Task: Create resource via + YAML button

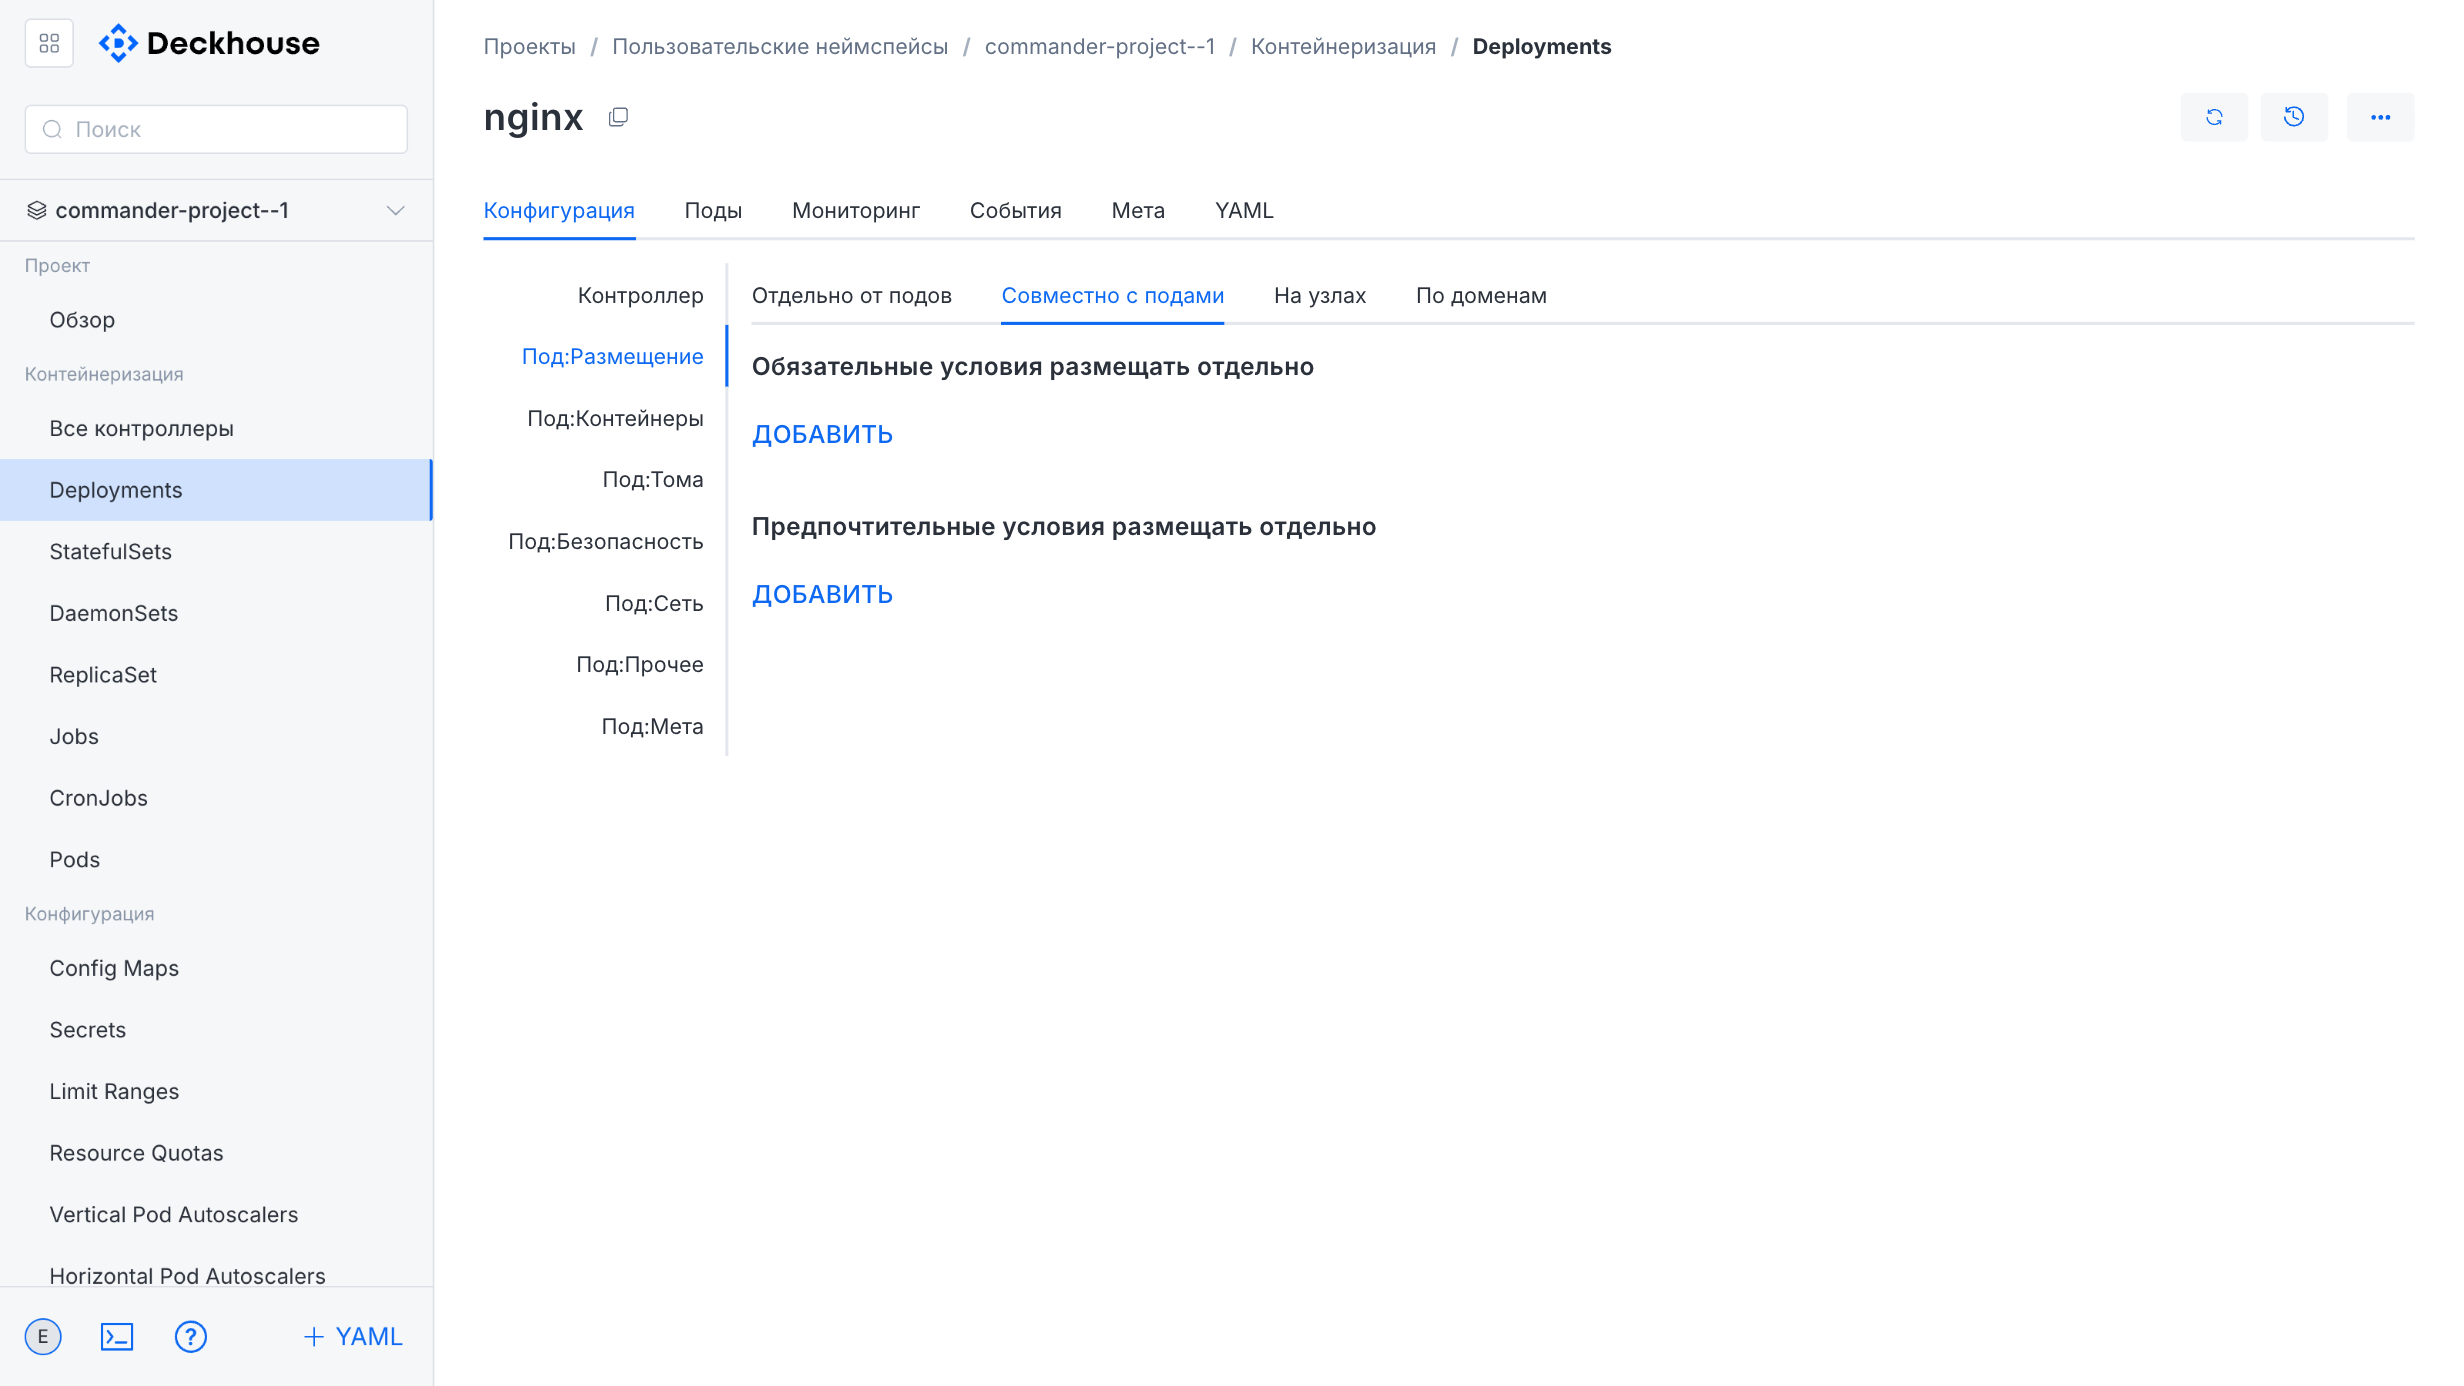Action: [x=352, y=1336]
